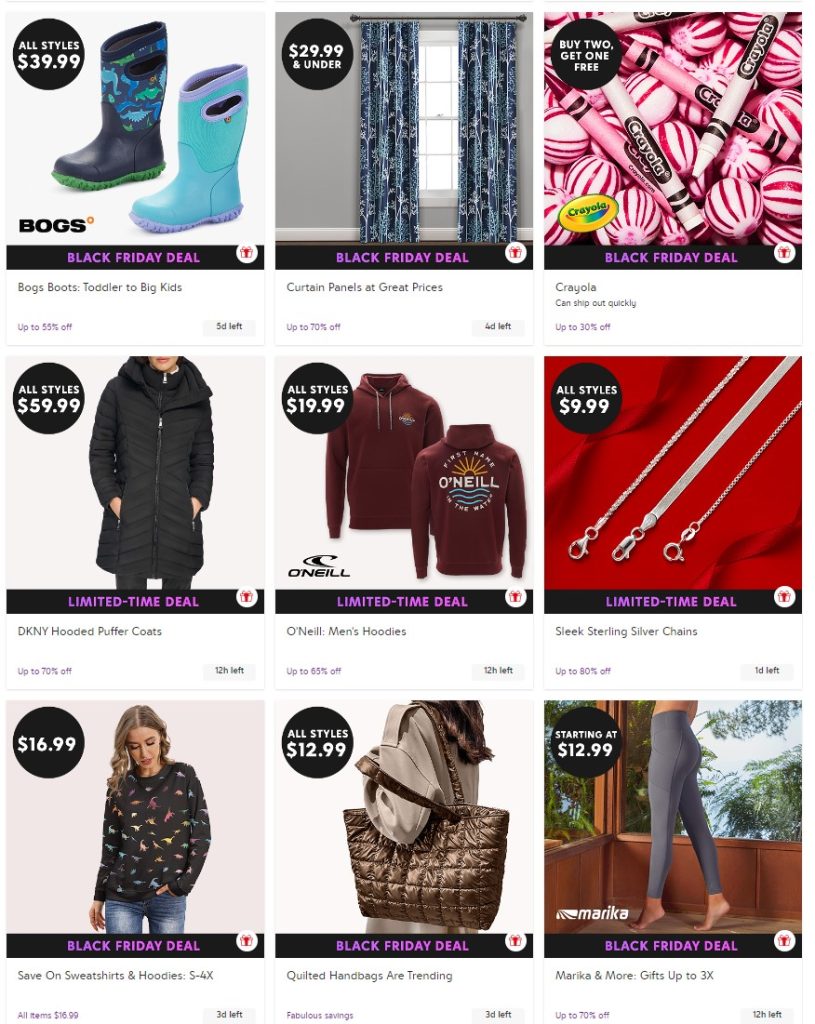Click Marika & More: Gifts Up to 3X

[634, 976]
